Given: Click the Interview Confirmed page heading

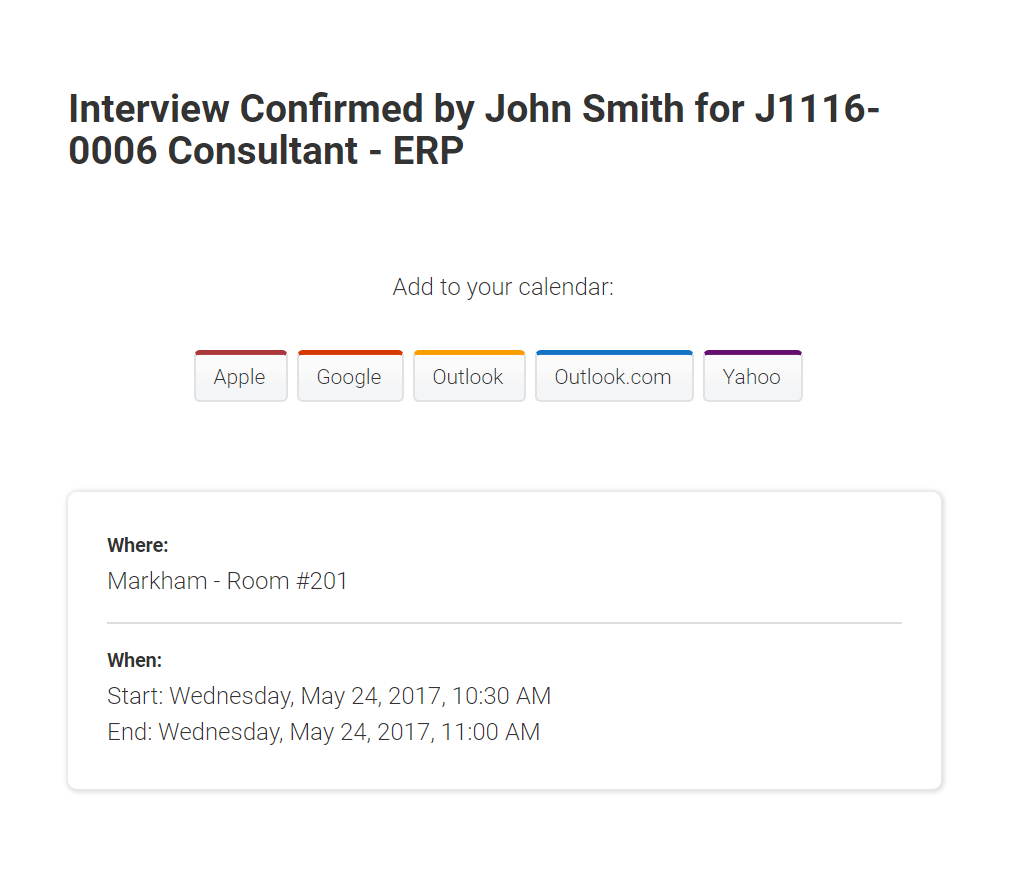Looking at the screenshot, I should coord(474,129).
